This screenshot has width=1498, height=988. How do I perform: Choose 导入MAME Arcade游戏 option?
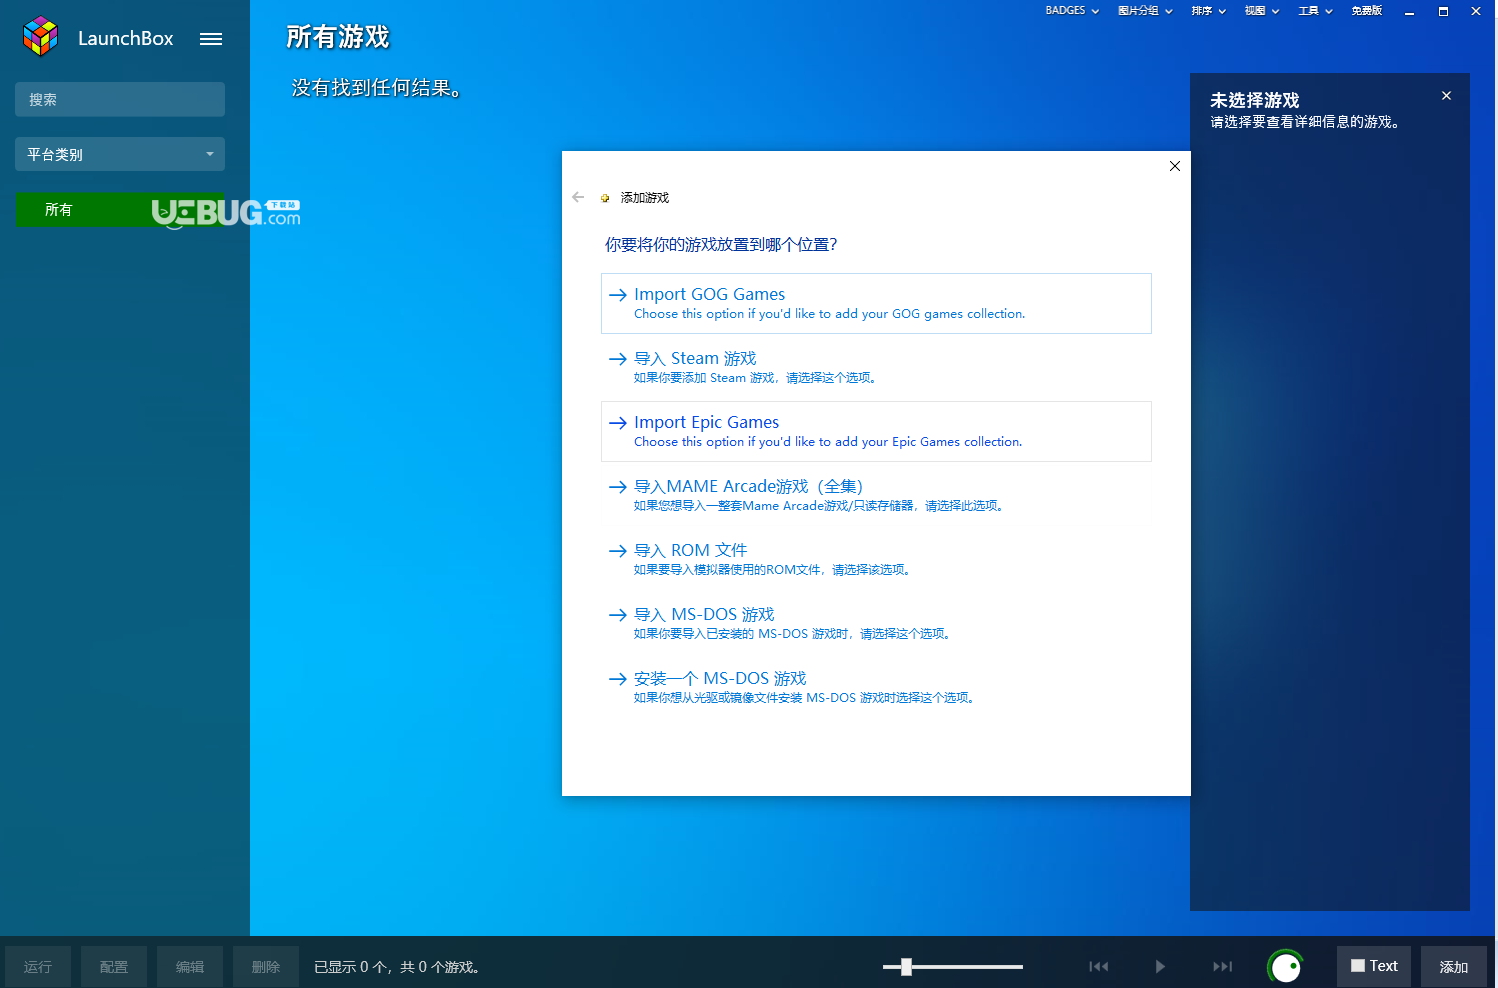pyautogui.click(x=876, y=495)
